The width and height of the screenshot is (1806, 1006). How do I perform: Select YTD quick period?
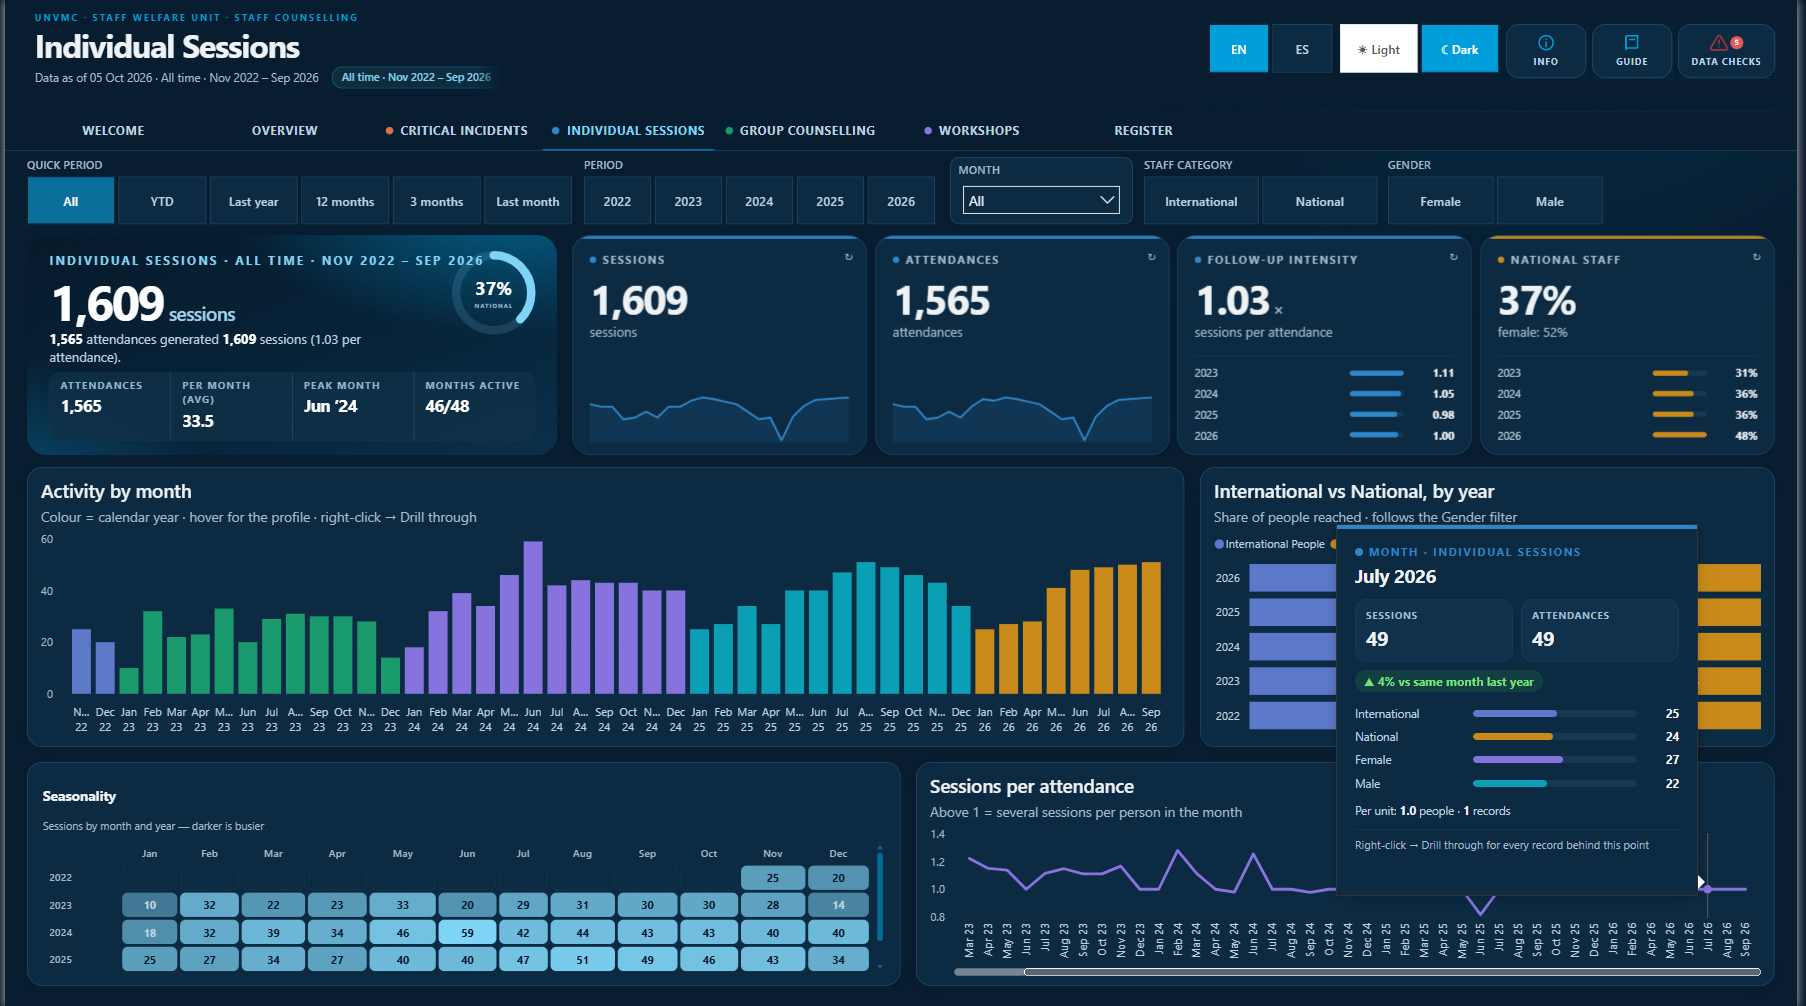pos(162,201)
